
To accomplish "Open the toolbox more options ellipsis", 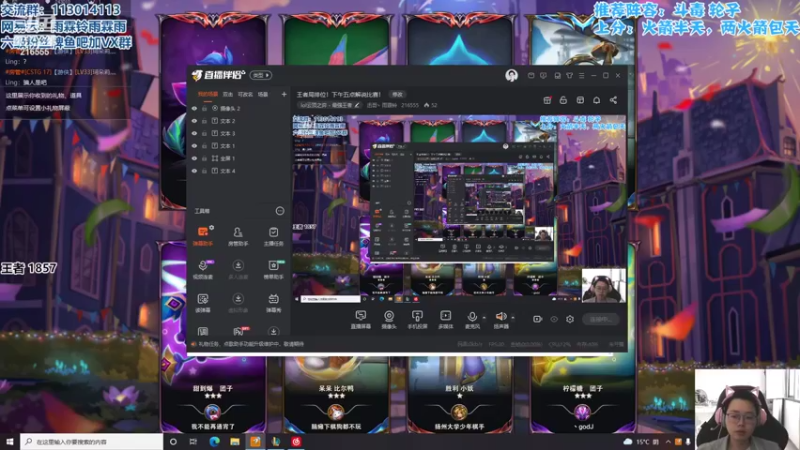I will tap(280, 211).
